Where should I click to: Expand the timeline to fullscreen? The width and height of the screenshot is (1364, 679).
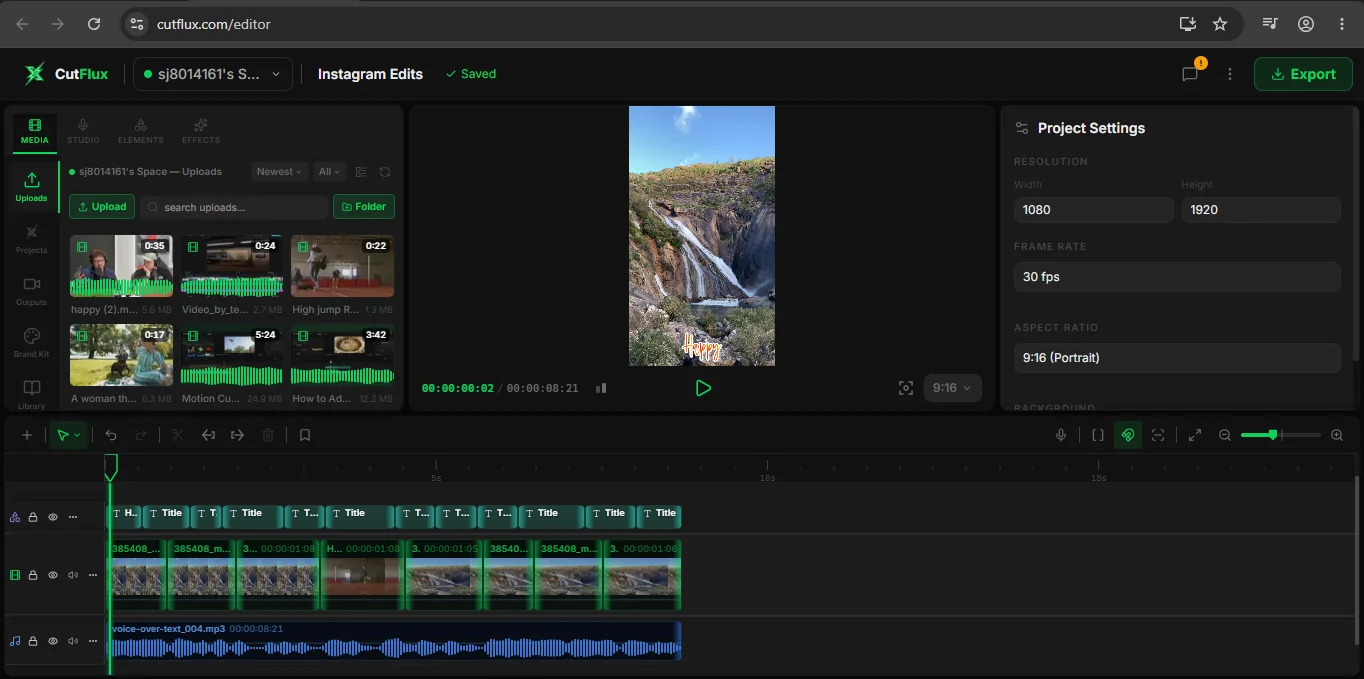tap(1194, 435)
